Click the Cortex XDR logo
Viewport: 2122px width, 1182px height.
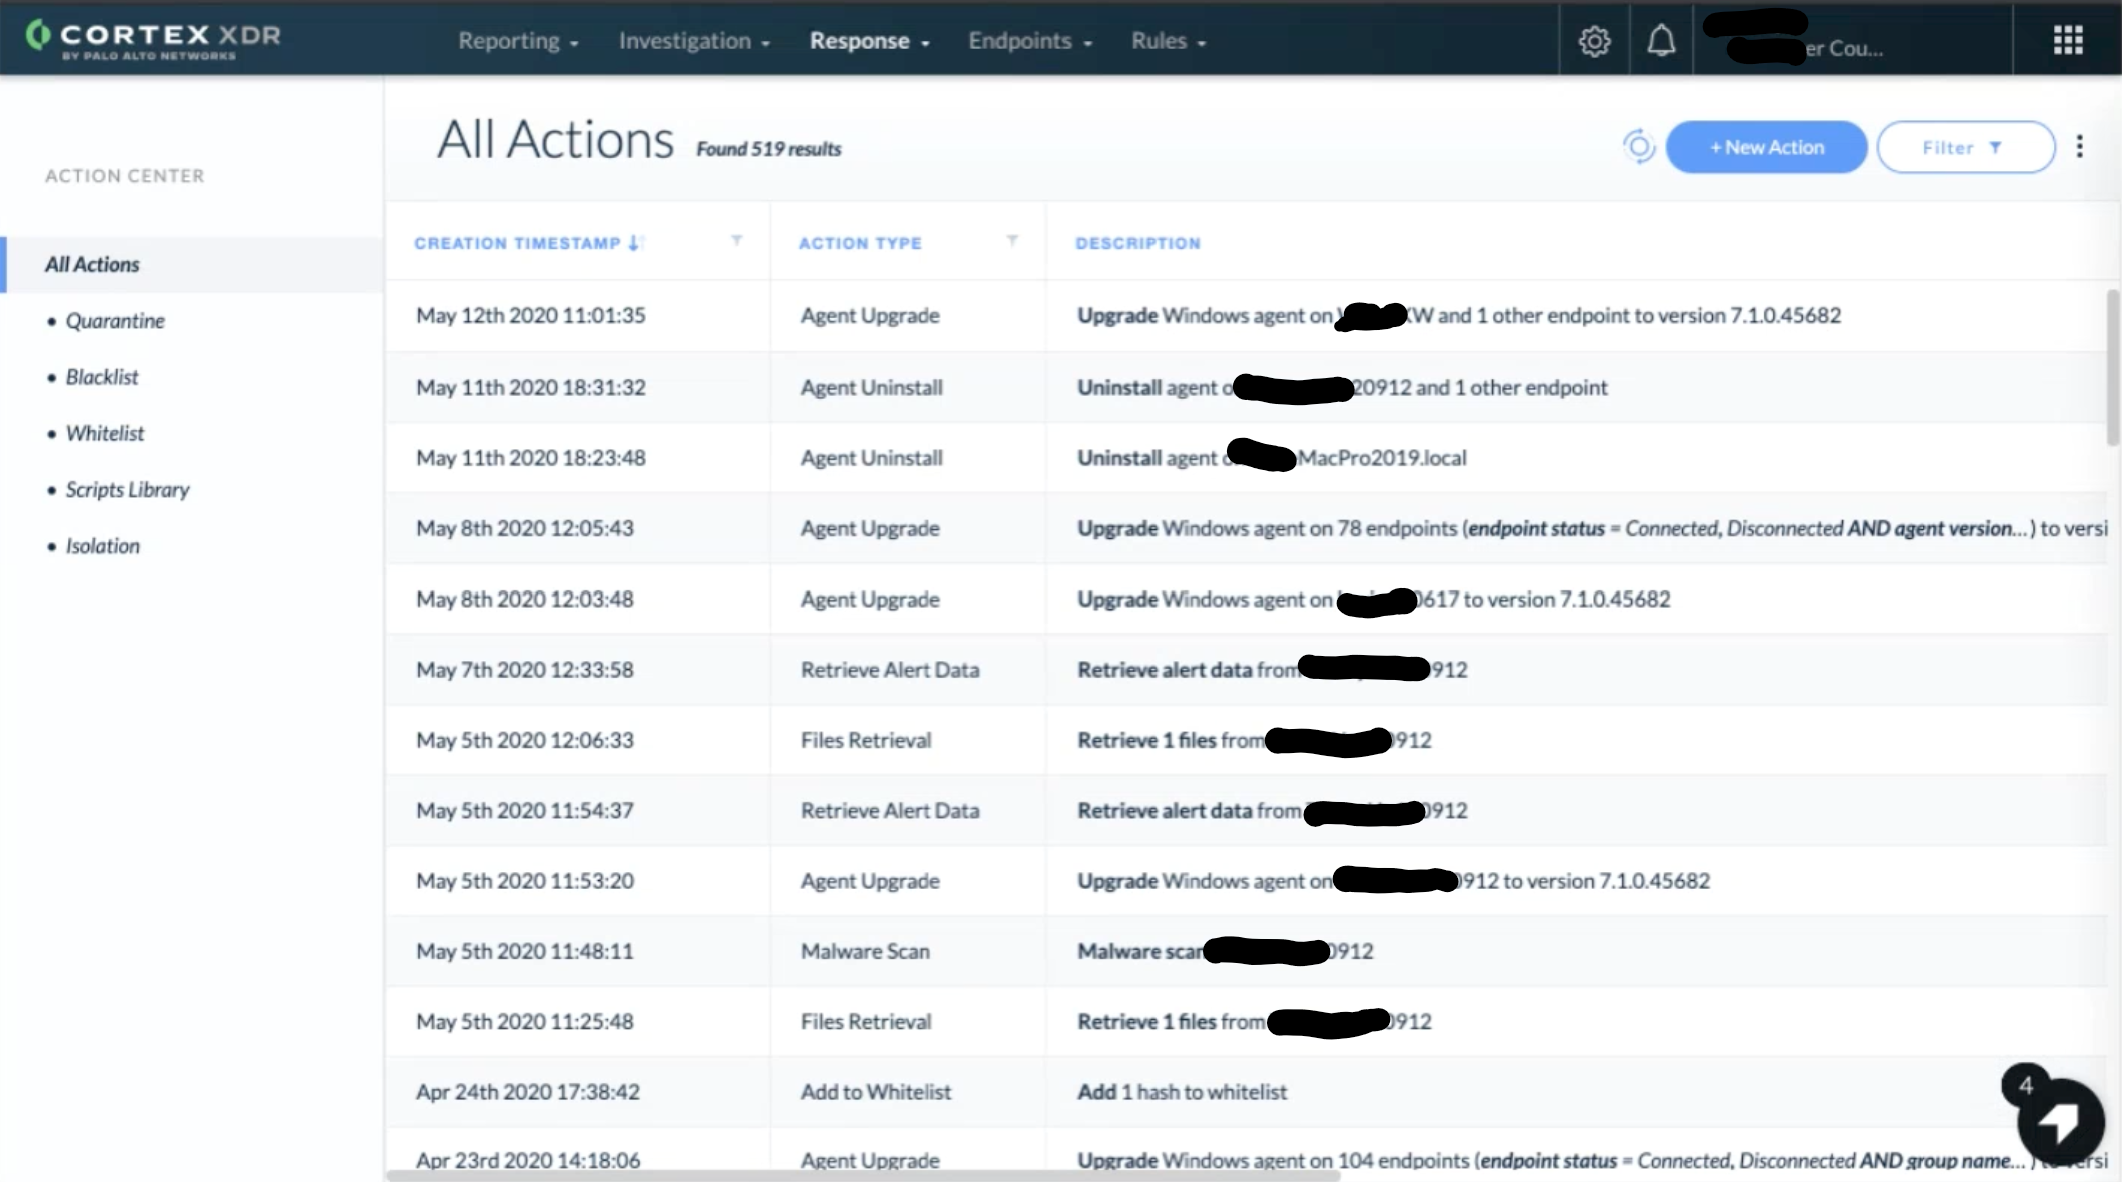pyautogui.click(x=153, y=38)
